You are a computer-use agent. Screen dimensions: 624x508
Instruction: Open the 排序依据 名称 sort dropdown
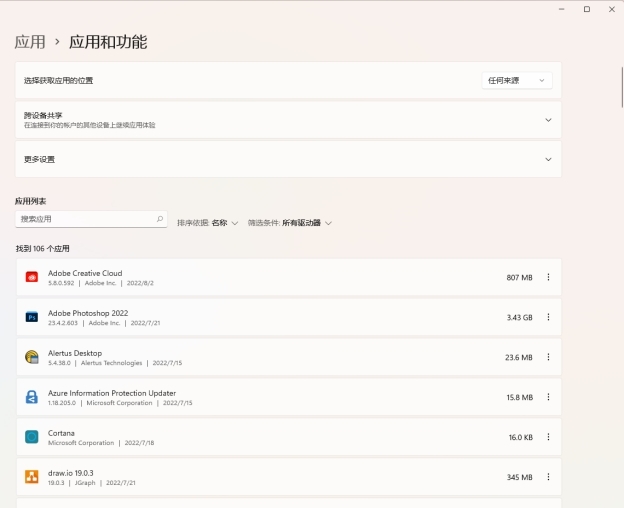tap(207, 223)
